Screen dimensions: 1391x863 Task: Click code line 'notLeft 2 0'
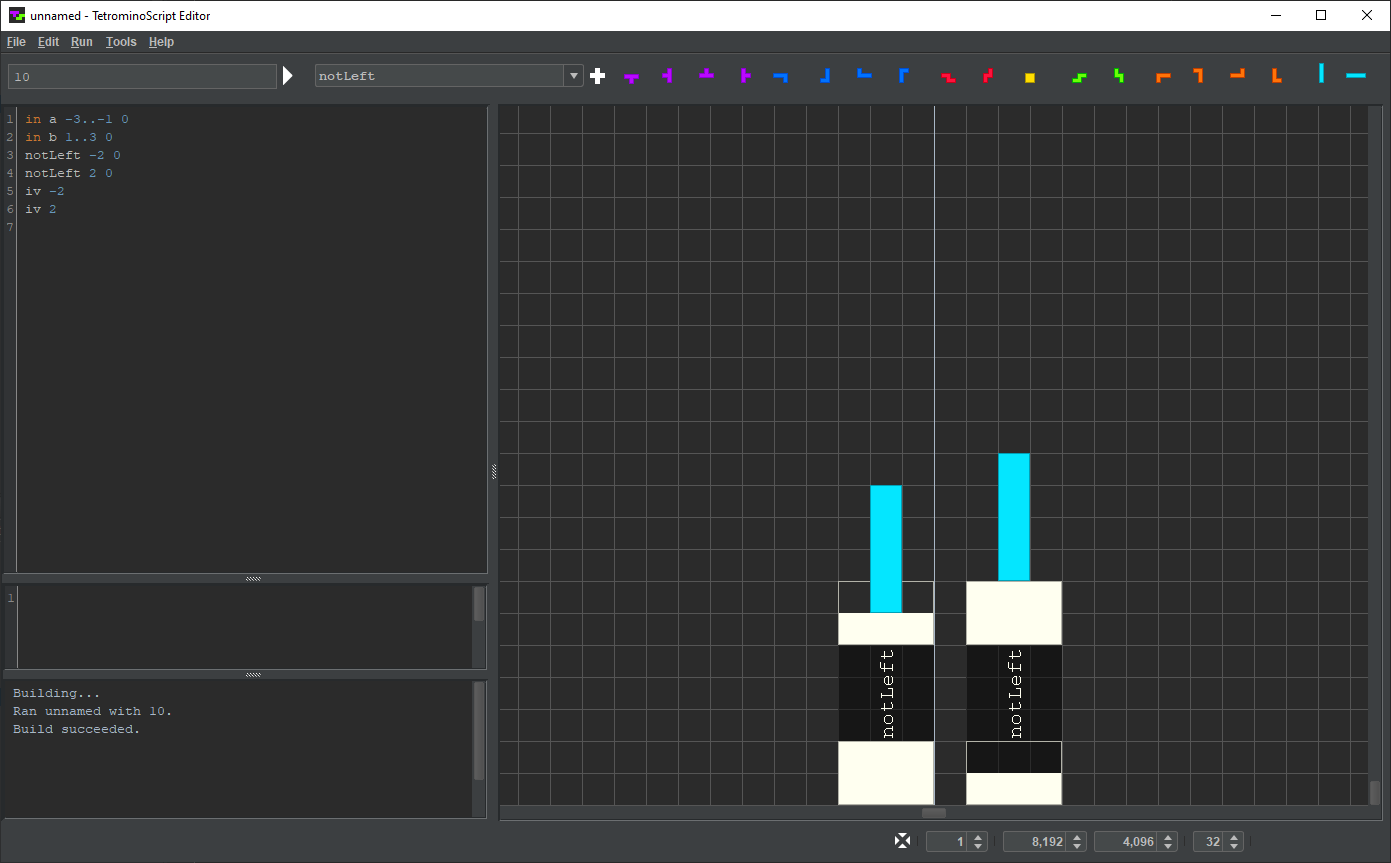[x=69, y=173]
